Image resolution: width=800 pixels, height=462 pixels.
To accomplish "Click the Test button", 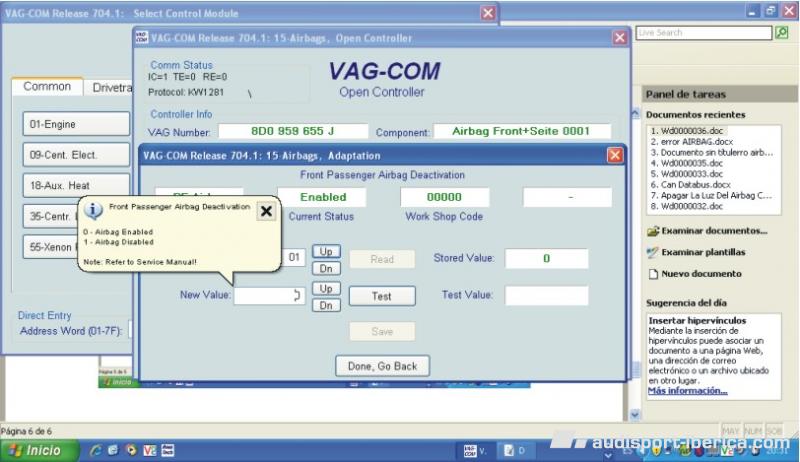I will [x=382, y=296].
